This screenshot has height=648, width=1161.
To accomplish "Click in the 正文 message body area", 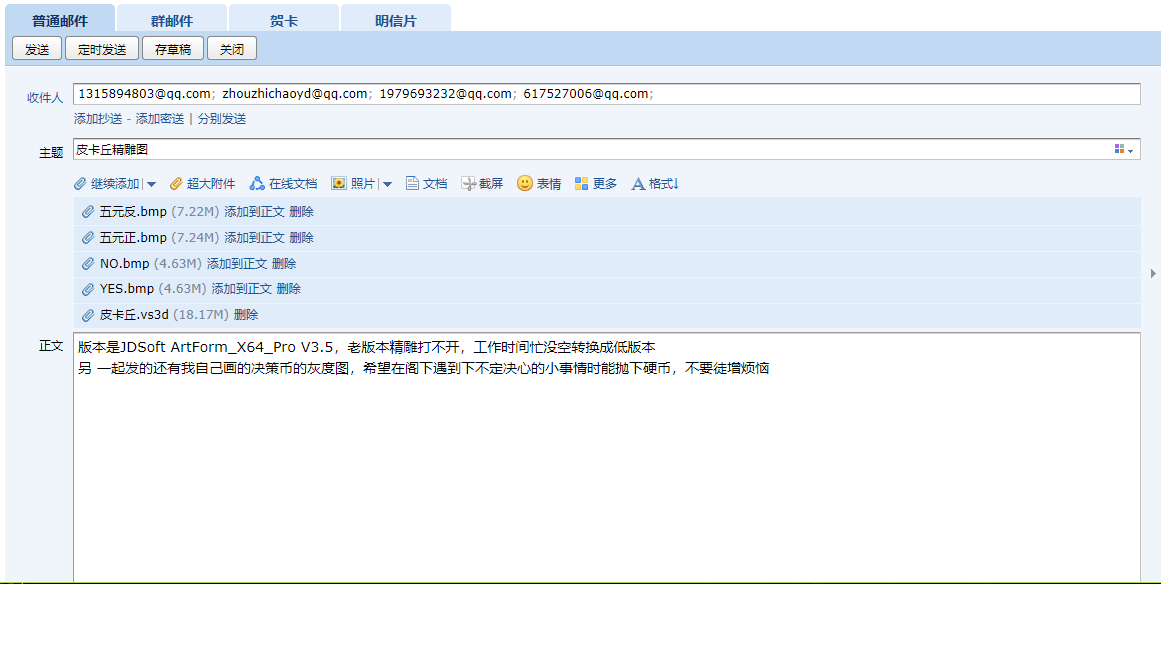I will 606,457.
